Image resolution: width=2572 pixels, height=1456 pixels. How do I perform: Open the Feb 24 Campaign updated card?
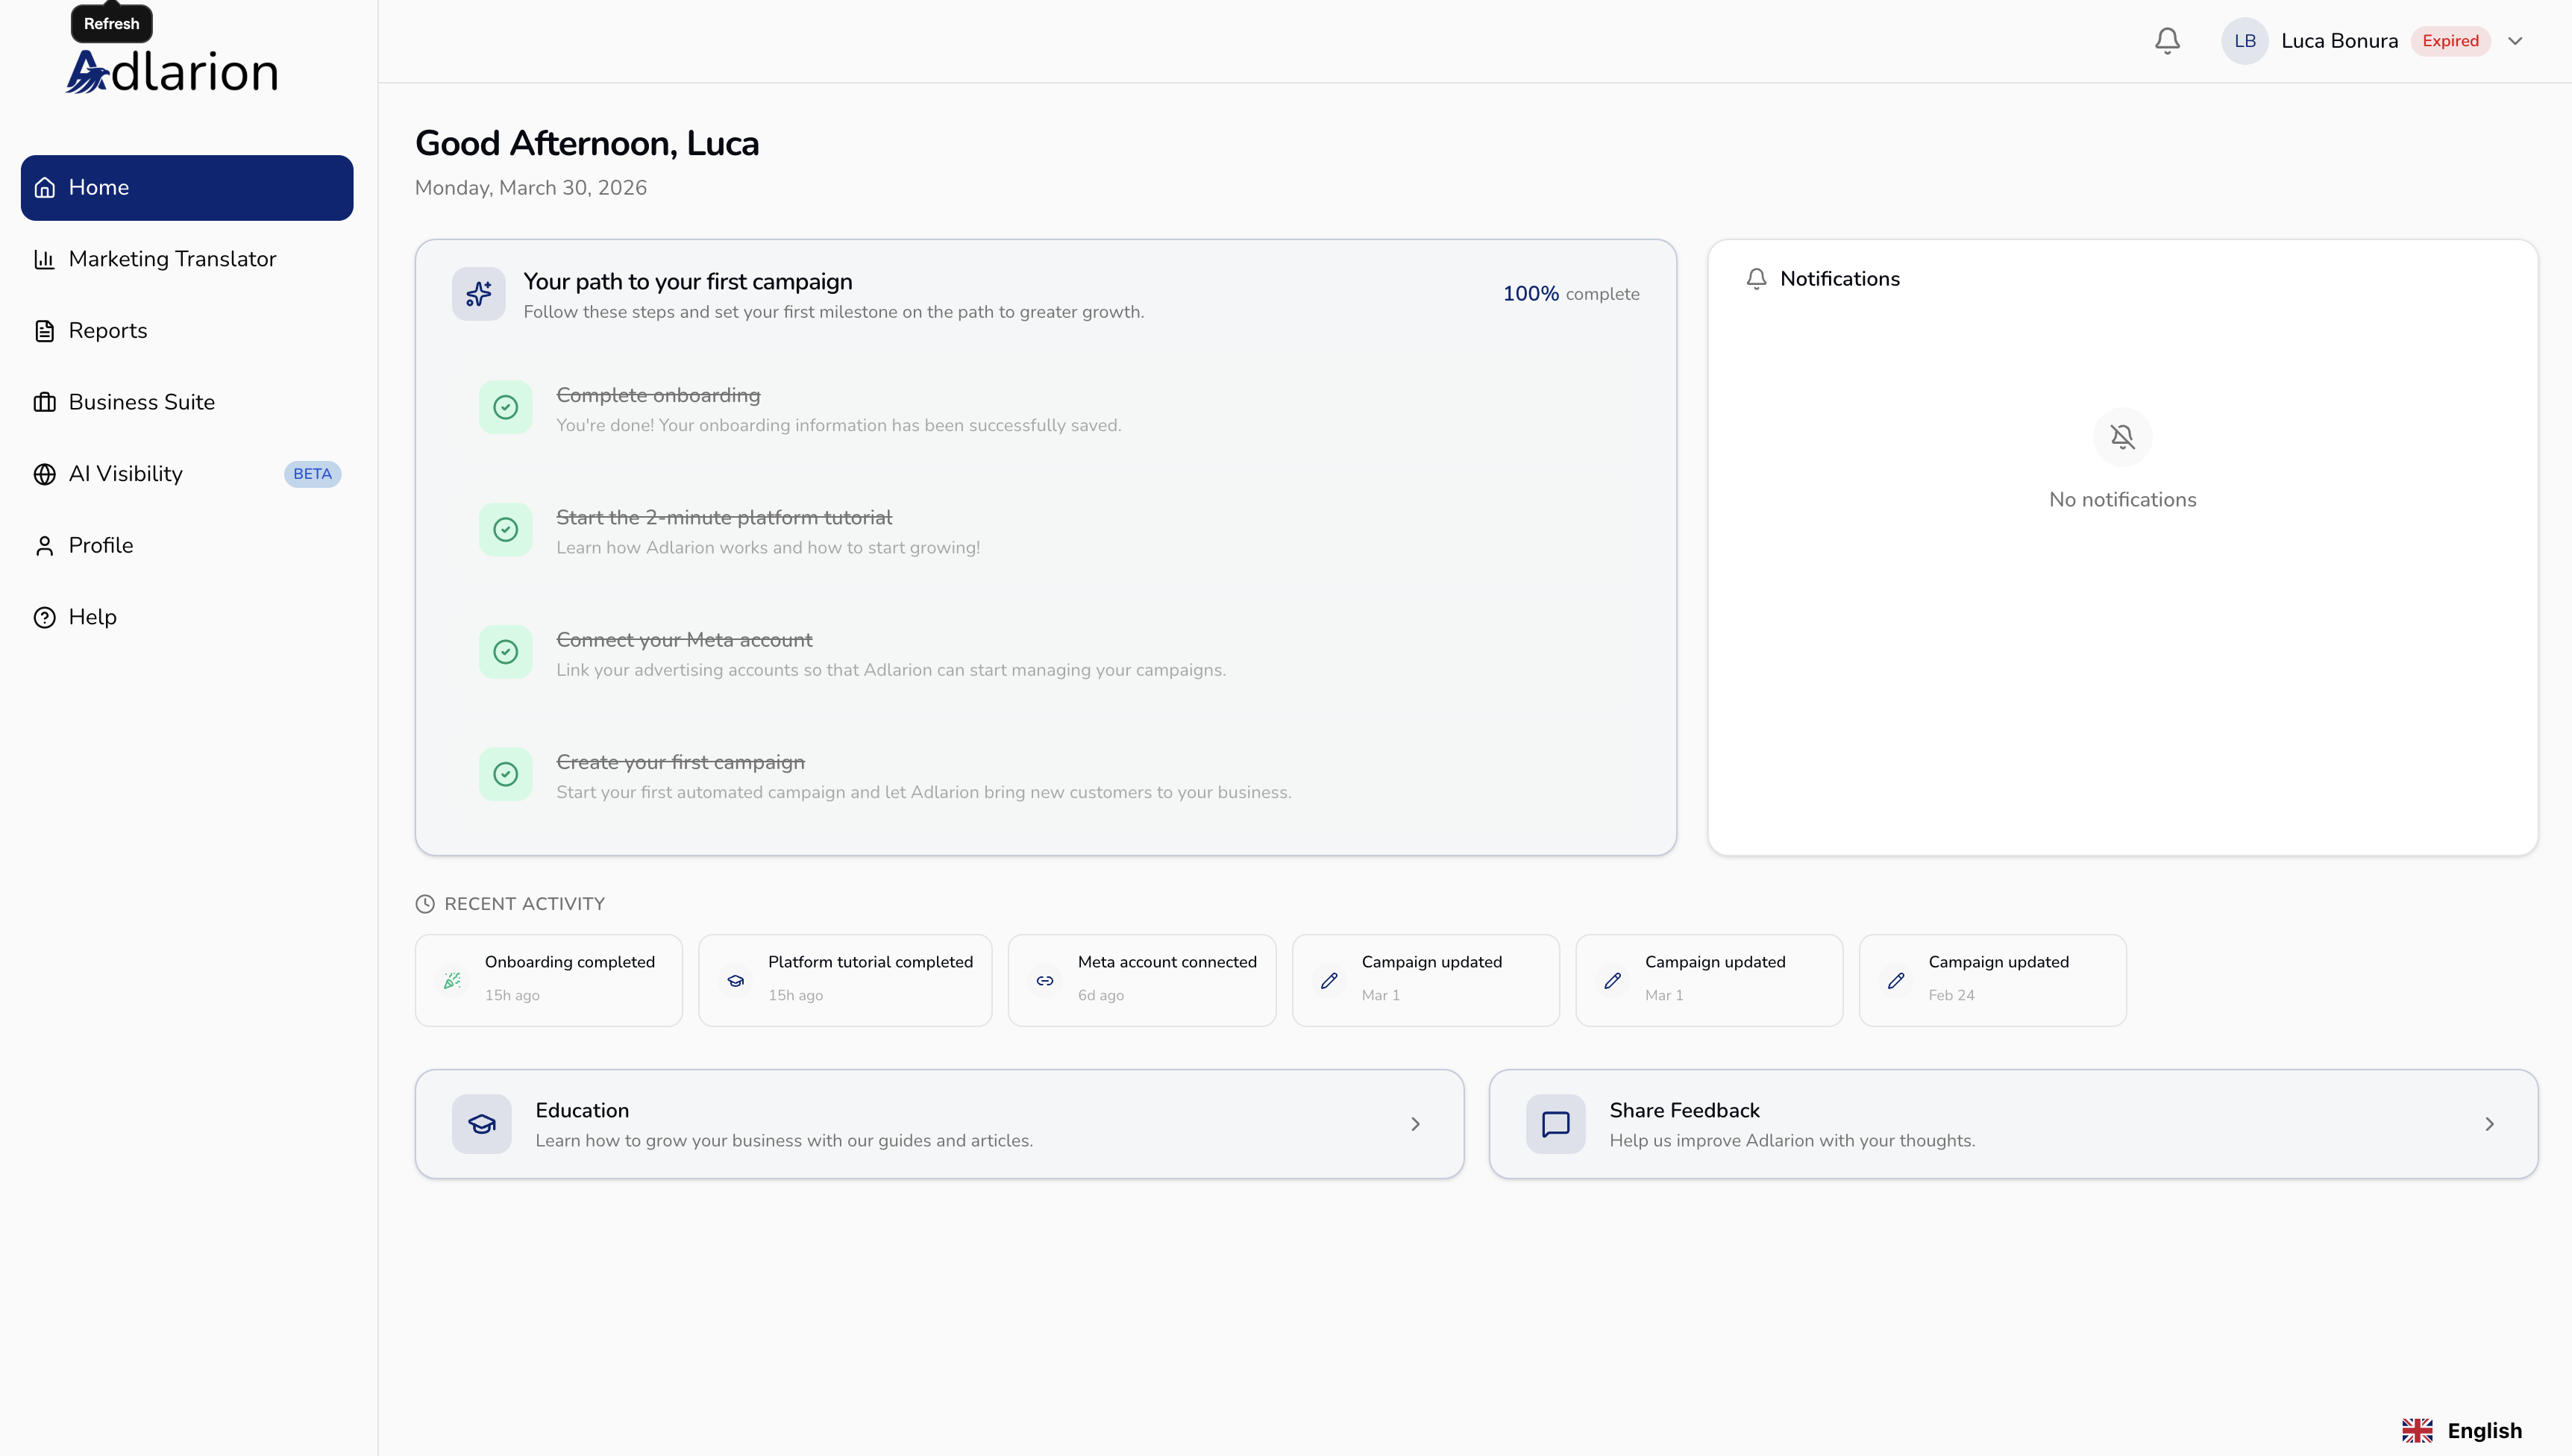click(x=1992, y=980)
